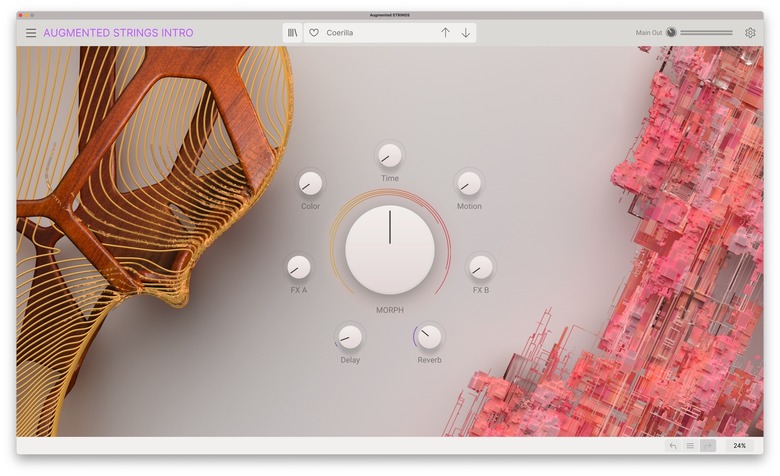This screenshot has height=476, width=780.
Task: Open the edit history list
Action: click(690, 445)
